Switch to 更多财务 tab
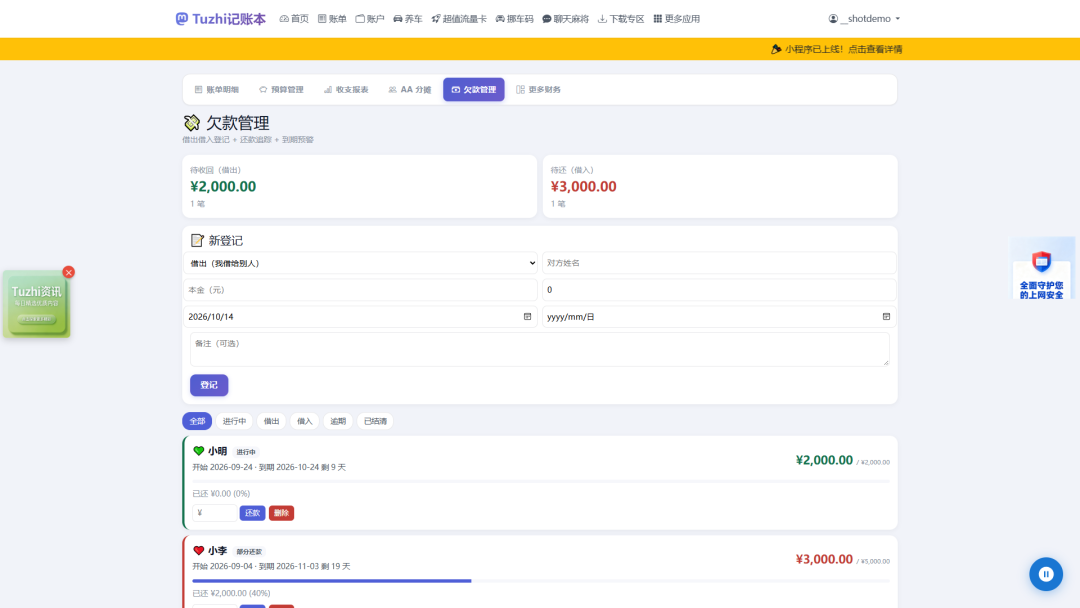Screen dimensions: 1080x608 pos(538,90)
